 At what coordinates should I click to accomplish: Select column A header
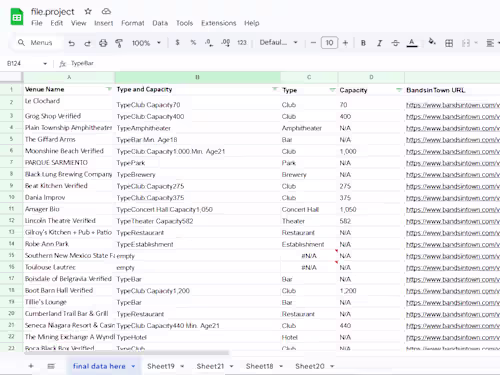(69, 77)
